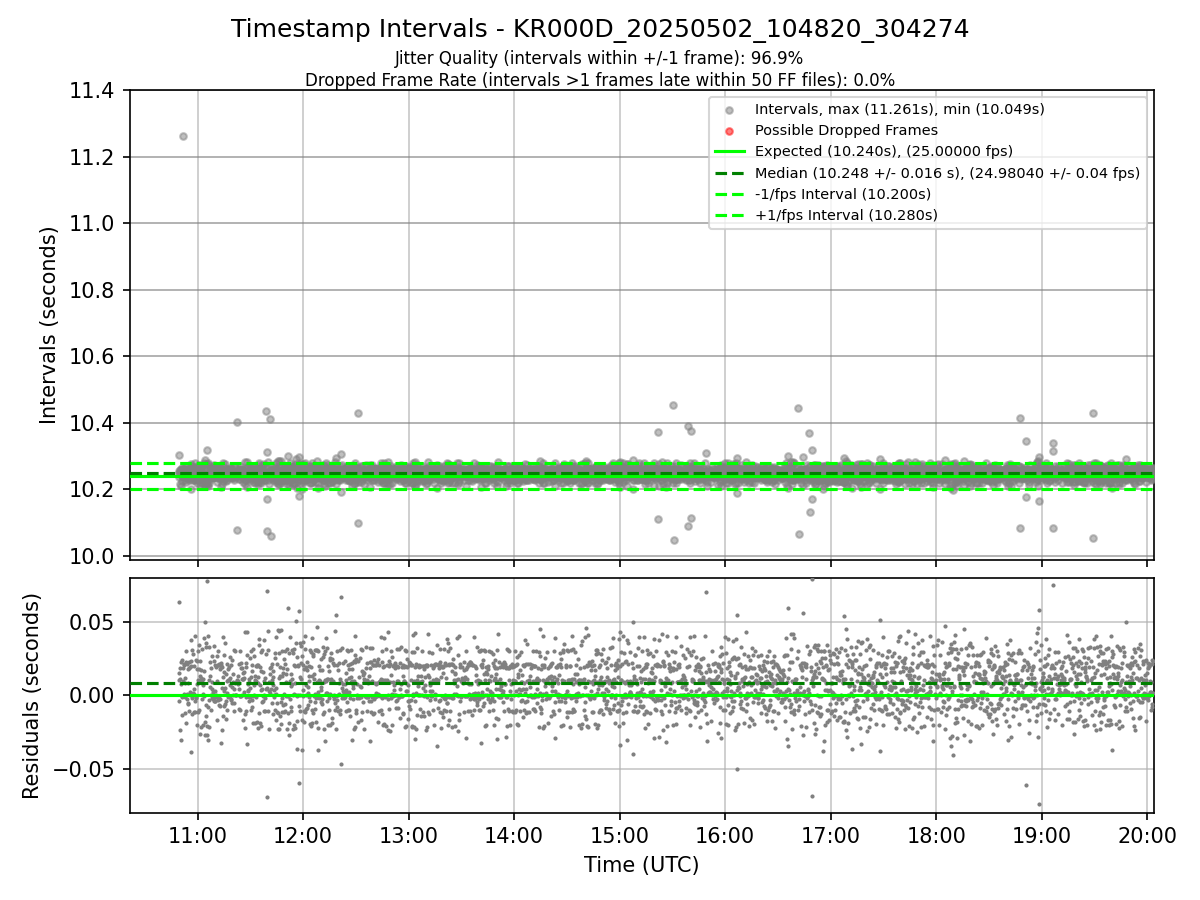The image size is (1200, 900).
Task: Click the "Residuals (seconds)" y-axis label
Action: coord(32,696)
